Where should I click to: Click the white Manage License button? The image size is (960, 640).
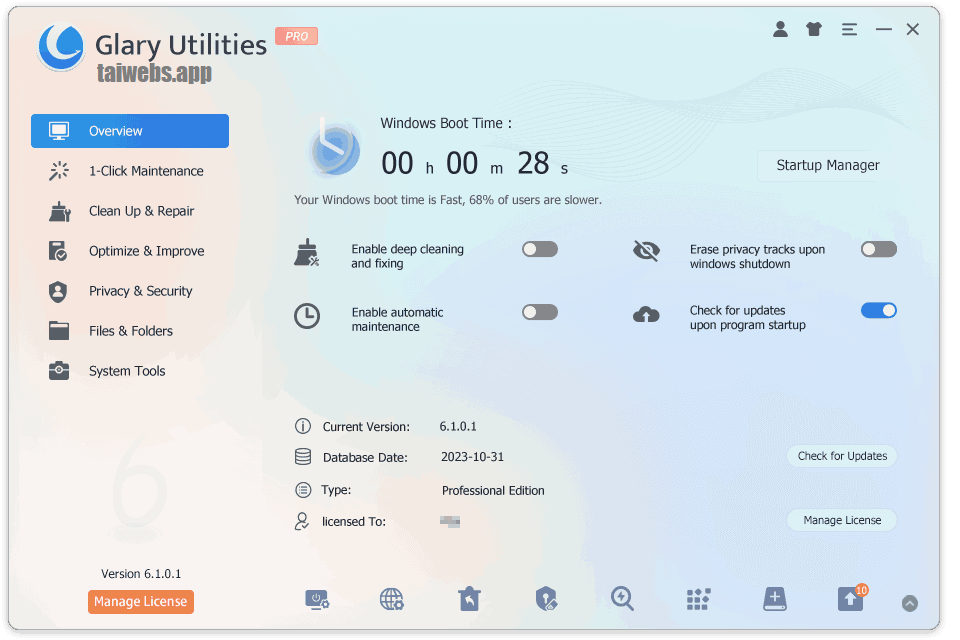pos(842,521)
